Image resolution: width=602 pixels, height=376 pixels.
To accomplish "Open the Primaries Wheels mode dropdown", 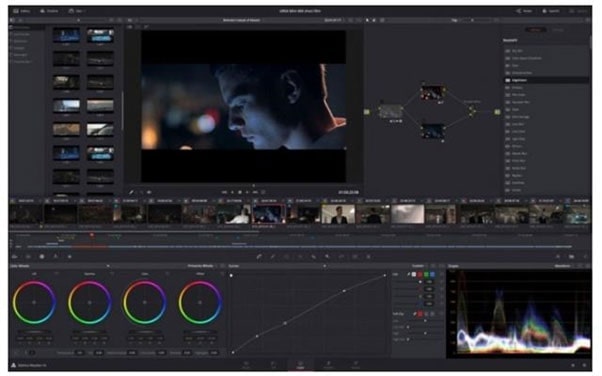I will tap(202, 266).
